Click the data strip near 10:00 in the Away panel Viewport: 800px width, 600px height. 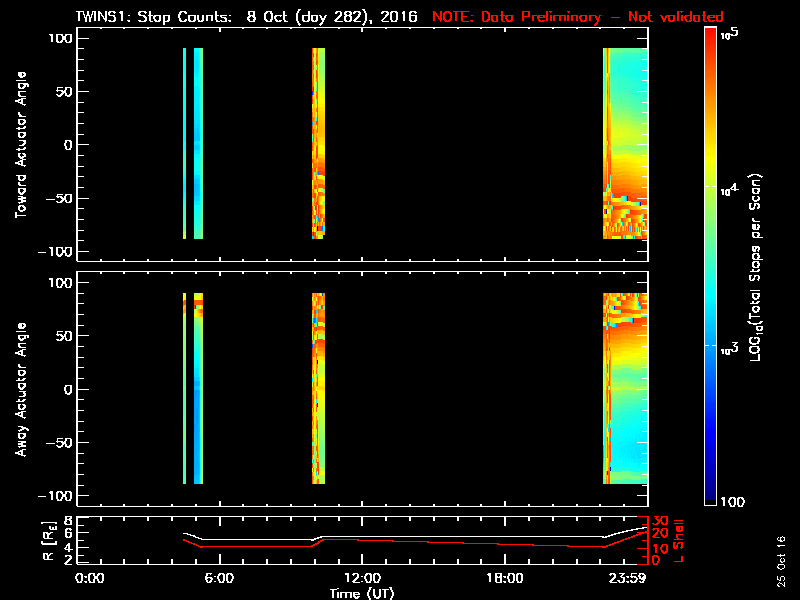(x=318, y=388)
